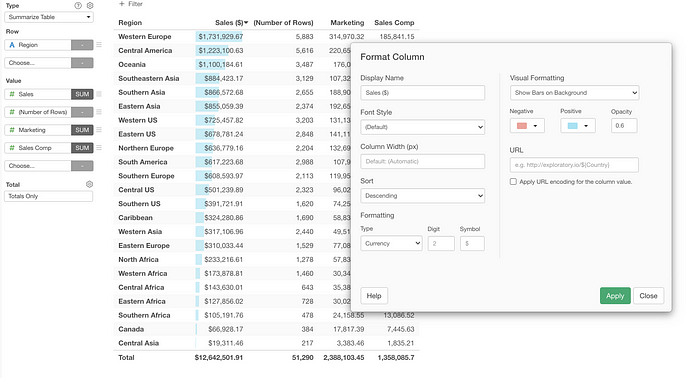Open the Formatting Type Currency dropdown
The width and height of the screenshot is (700, 378).
[x=391, y=244]
